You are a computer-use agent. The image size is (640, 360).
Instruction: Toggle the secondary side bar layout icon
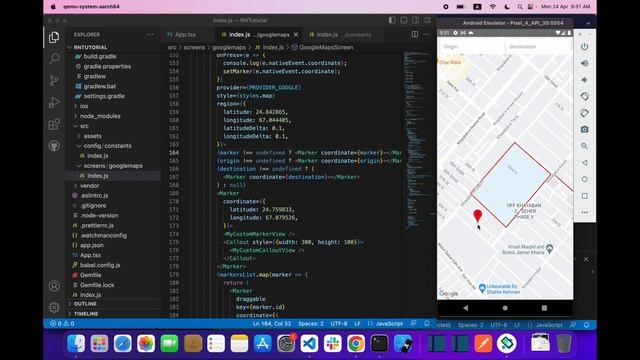pyautogui.click(x=416, y=20)
